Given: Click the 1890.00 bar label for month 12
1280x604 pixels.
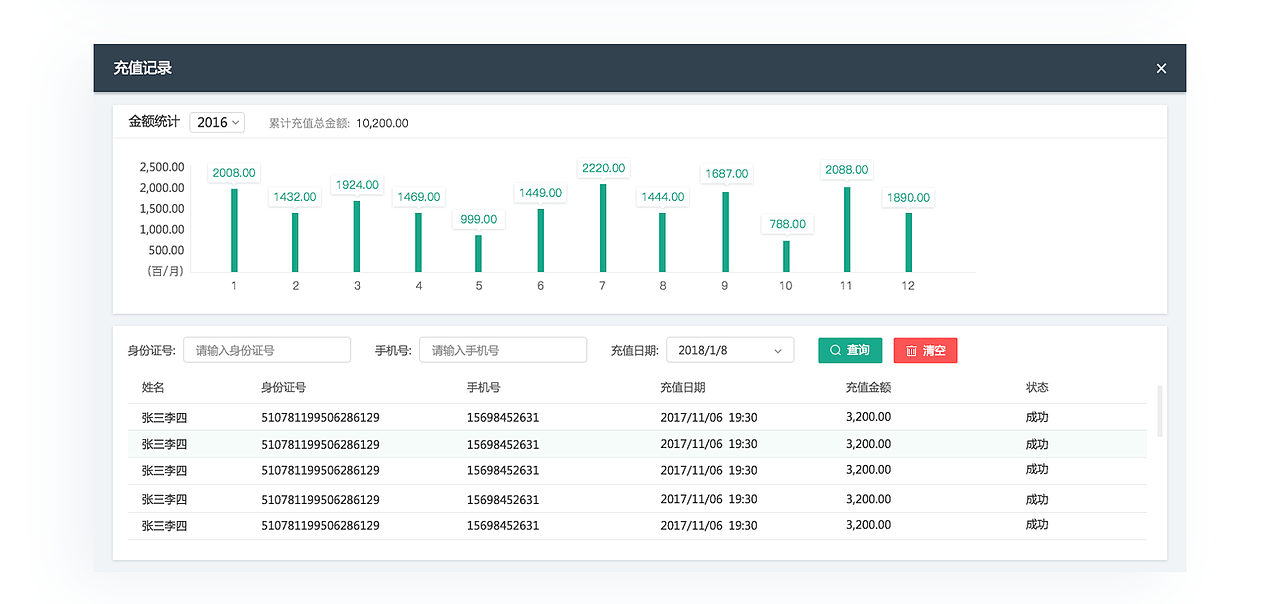Looking at the screenshot, I should tap(908, 198).
